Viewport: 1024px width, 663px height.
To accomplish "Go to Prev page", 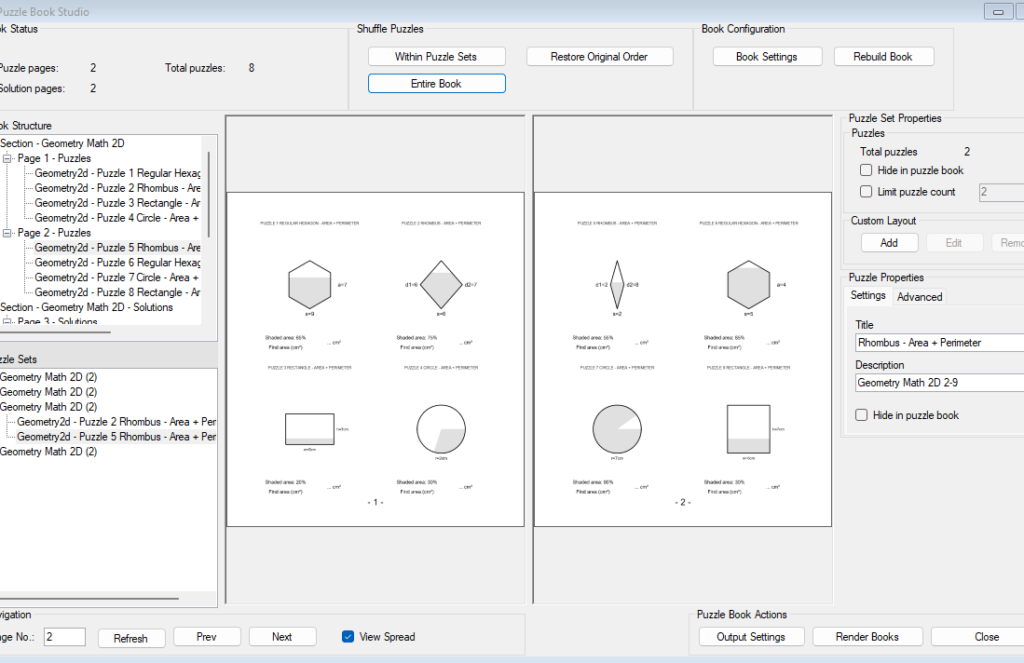I will [x=206, y=637].
